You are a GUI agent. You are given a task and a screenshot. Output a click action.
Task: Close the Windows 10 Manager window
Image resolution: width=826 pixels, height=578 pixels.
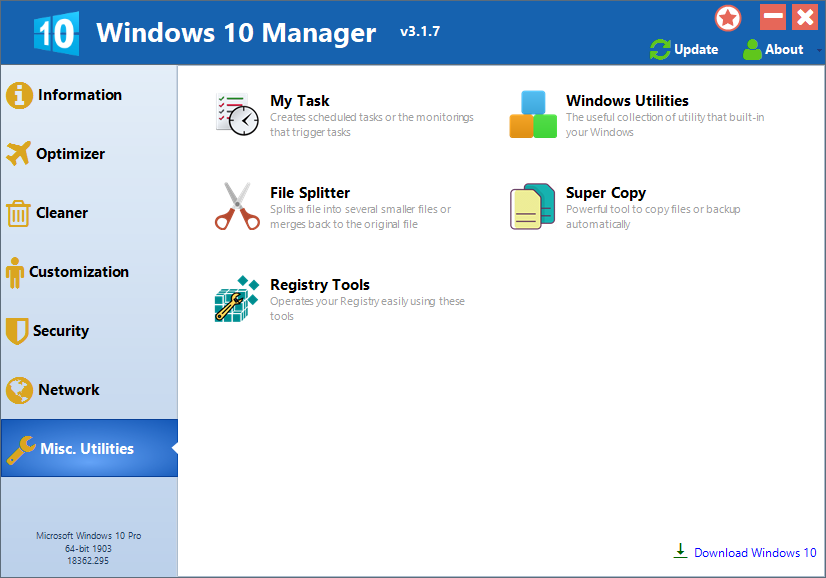(x=805, y=17)
